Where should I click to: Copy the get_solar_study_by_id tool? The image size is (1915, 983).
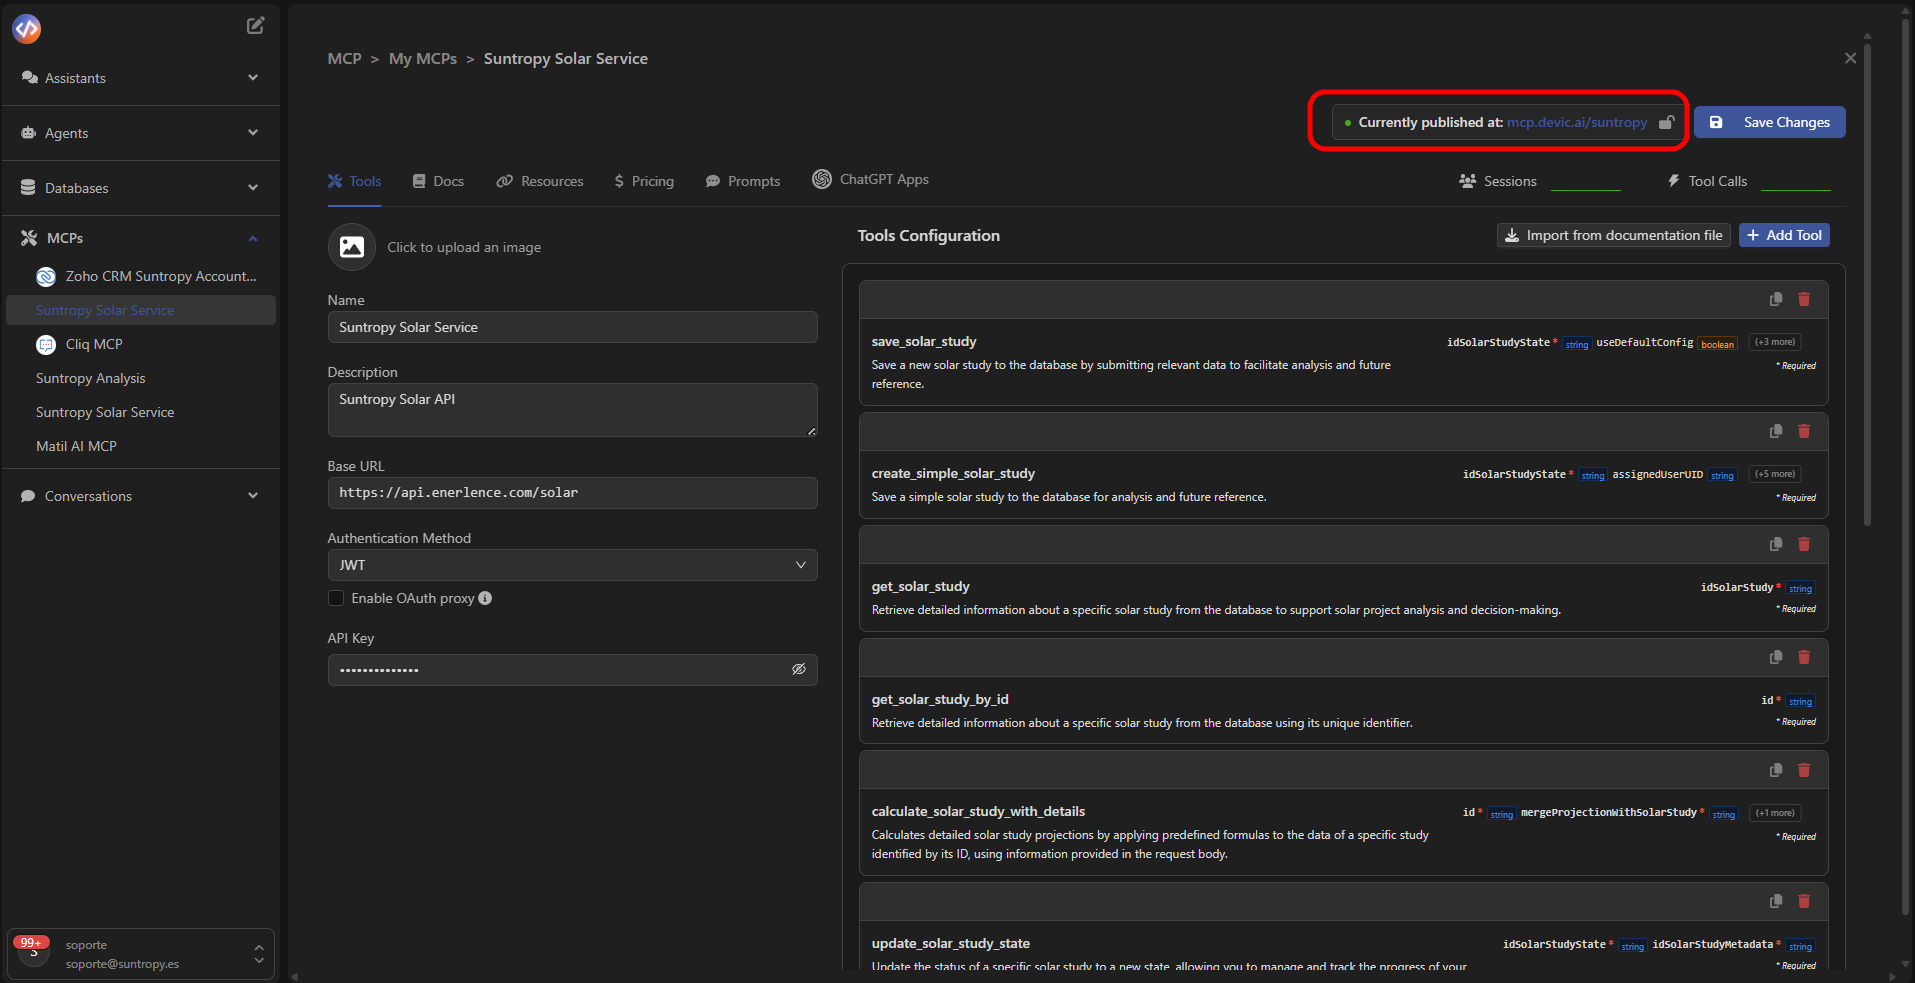(x=1776, y=657)
